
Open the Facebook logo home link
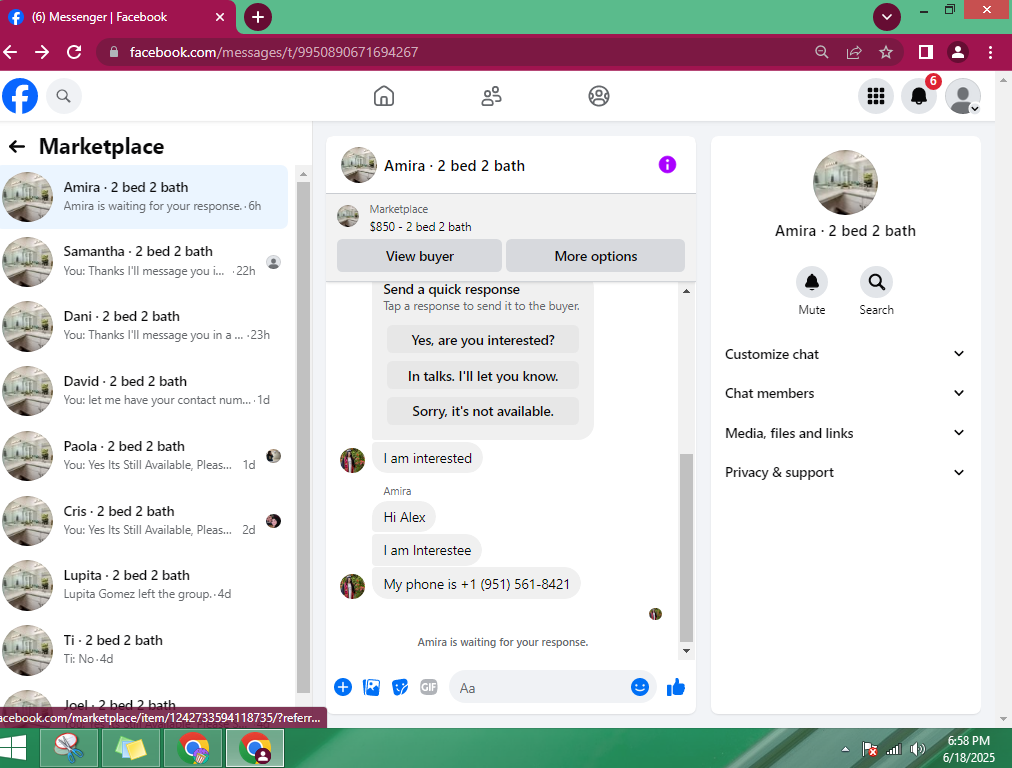[20, 96]
